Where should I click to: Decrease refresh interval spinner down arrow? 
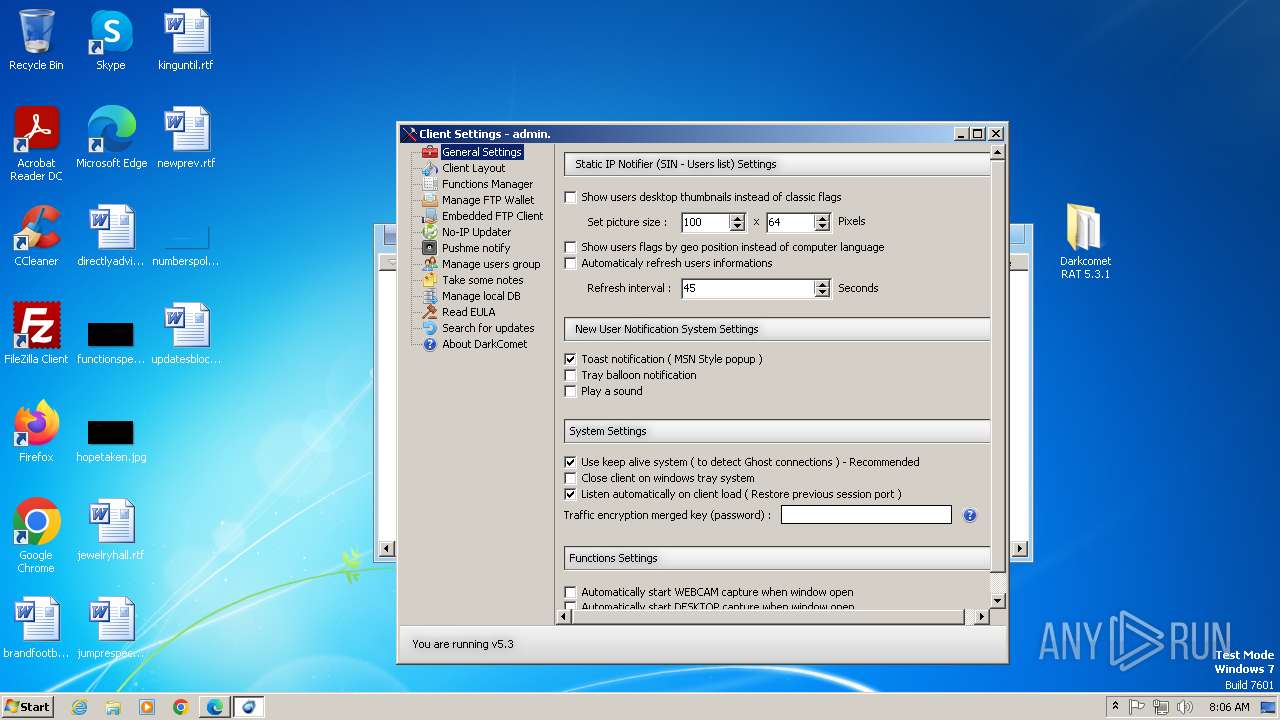pyautogui.click(x=823, y=293)
